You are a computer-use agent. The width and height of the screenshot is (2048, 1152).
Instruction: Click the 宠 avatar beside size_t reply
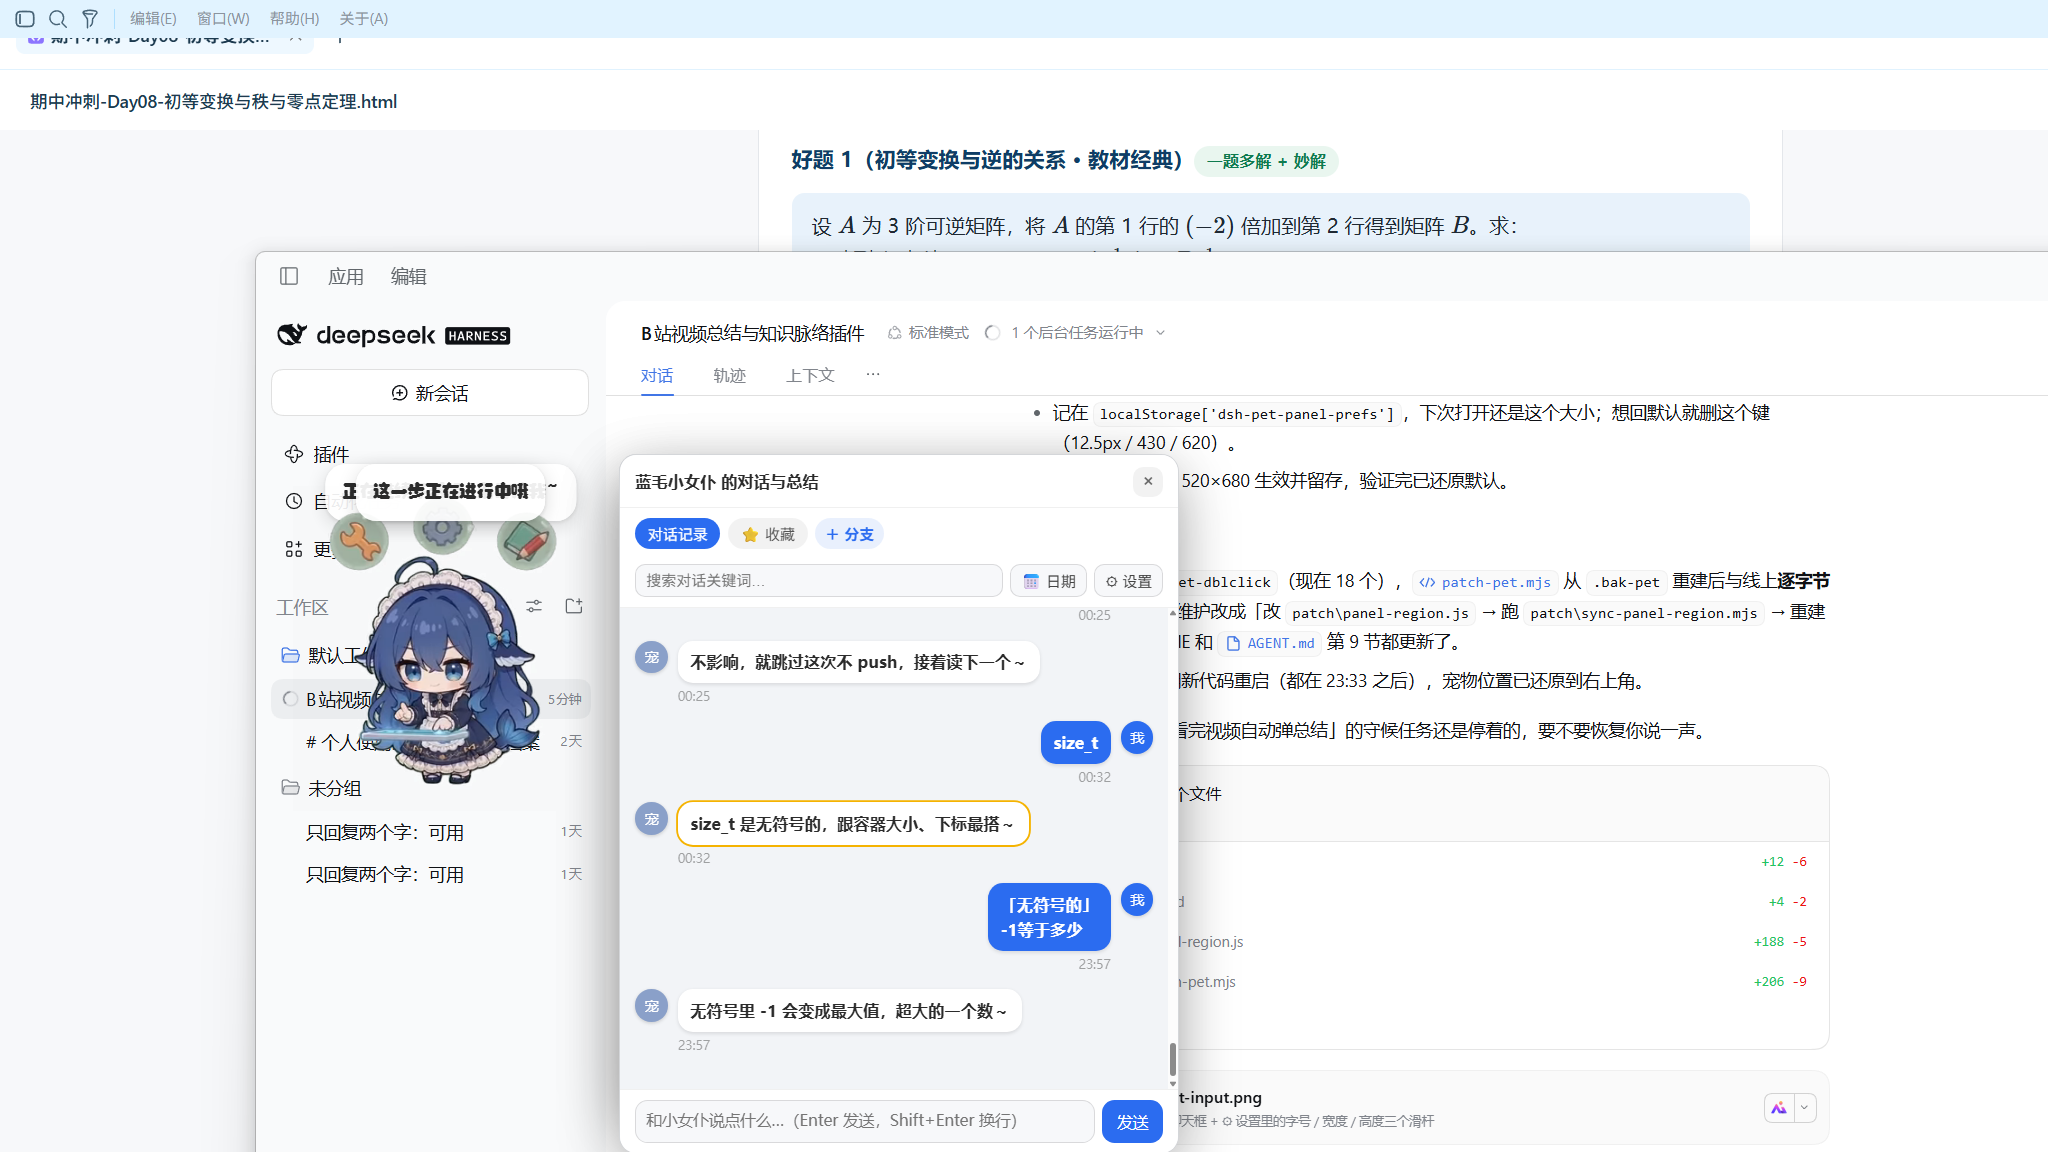point(651,819)
